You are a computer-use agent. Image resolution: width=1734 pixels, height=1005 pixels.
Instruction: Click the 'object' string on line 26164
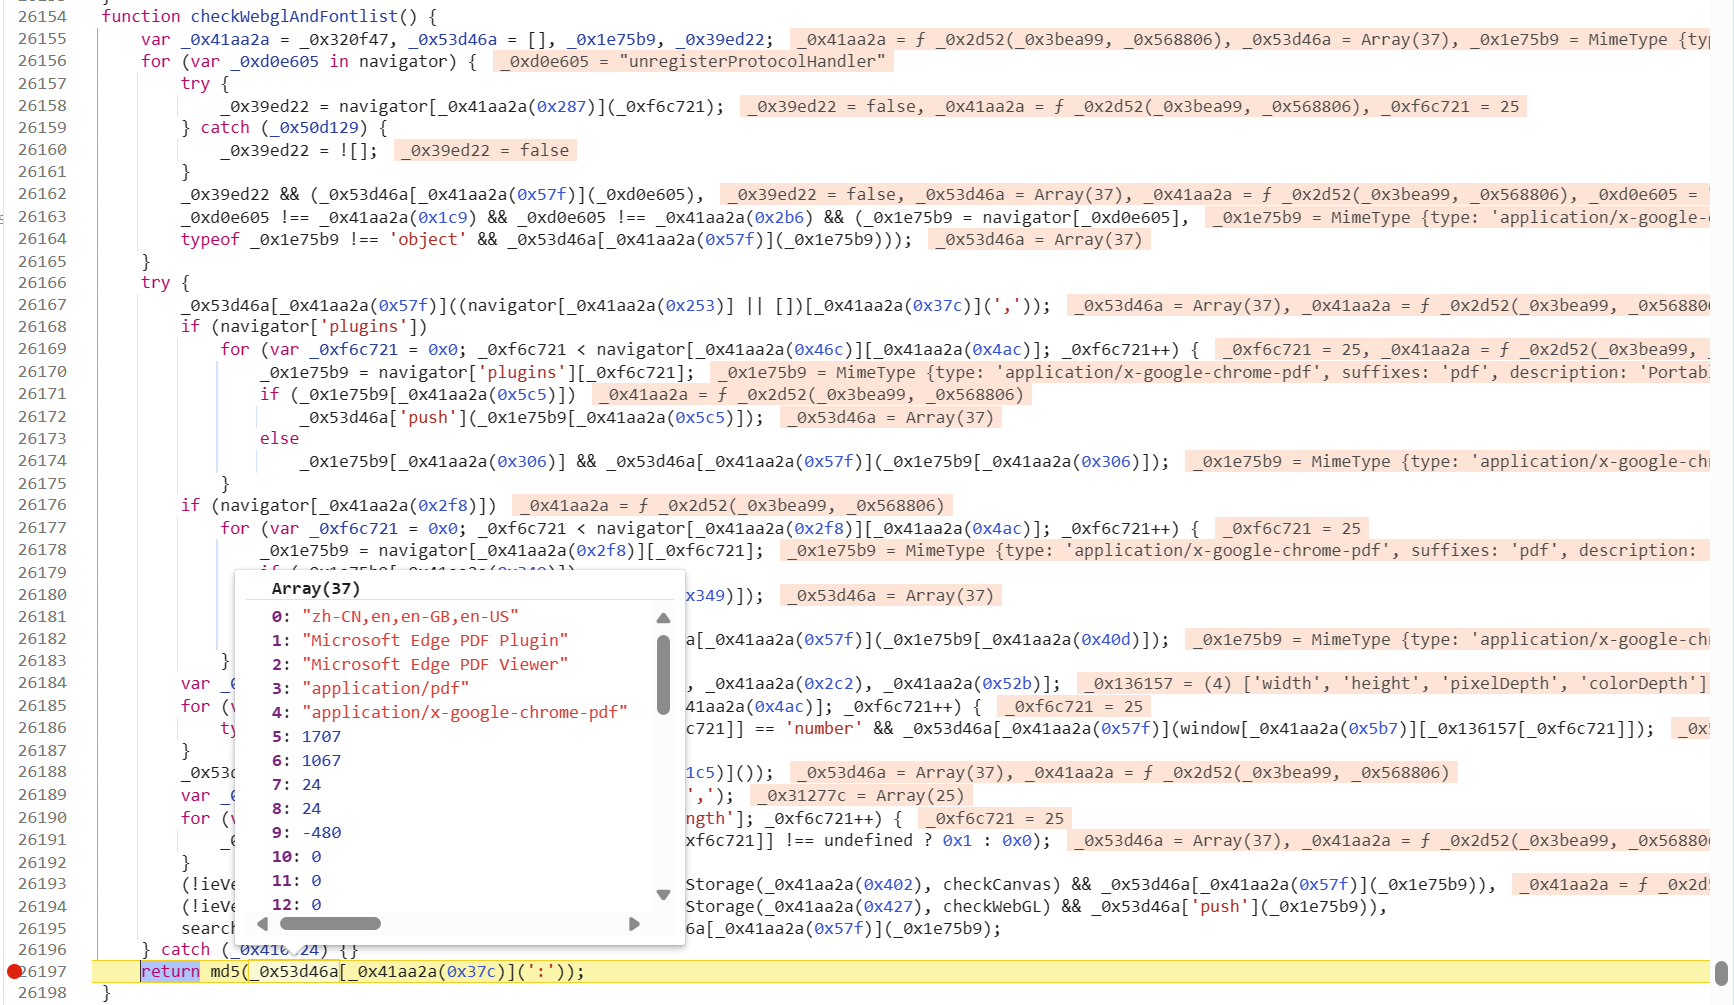coord(428,240)
